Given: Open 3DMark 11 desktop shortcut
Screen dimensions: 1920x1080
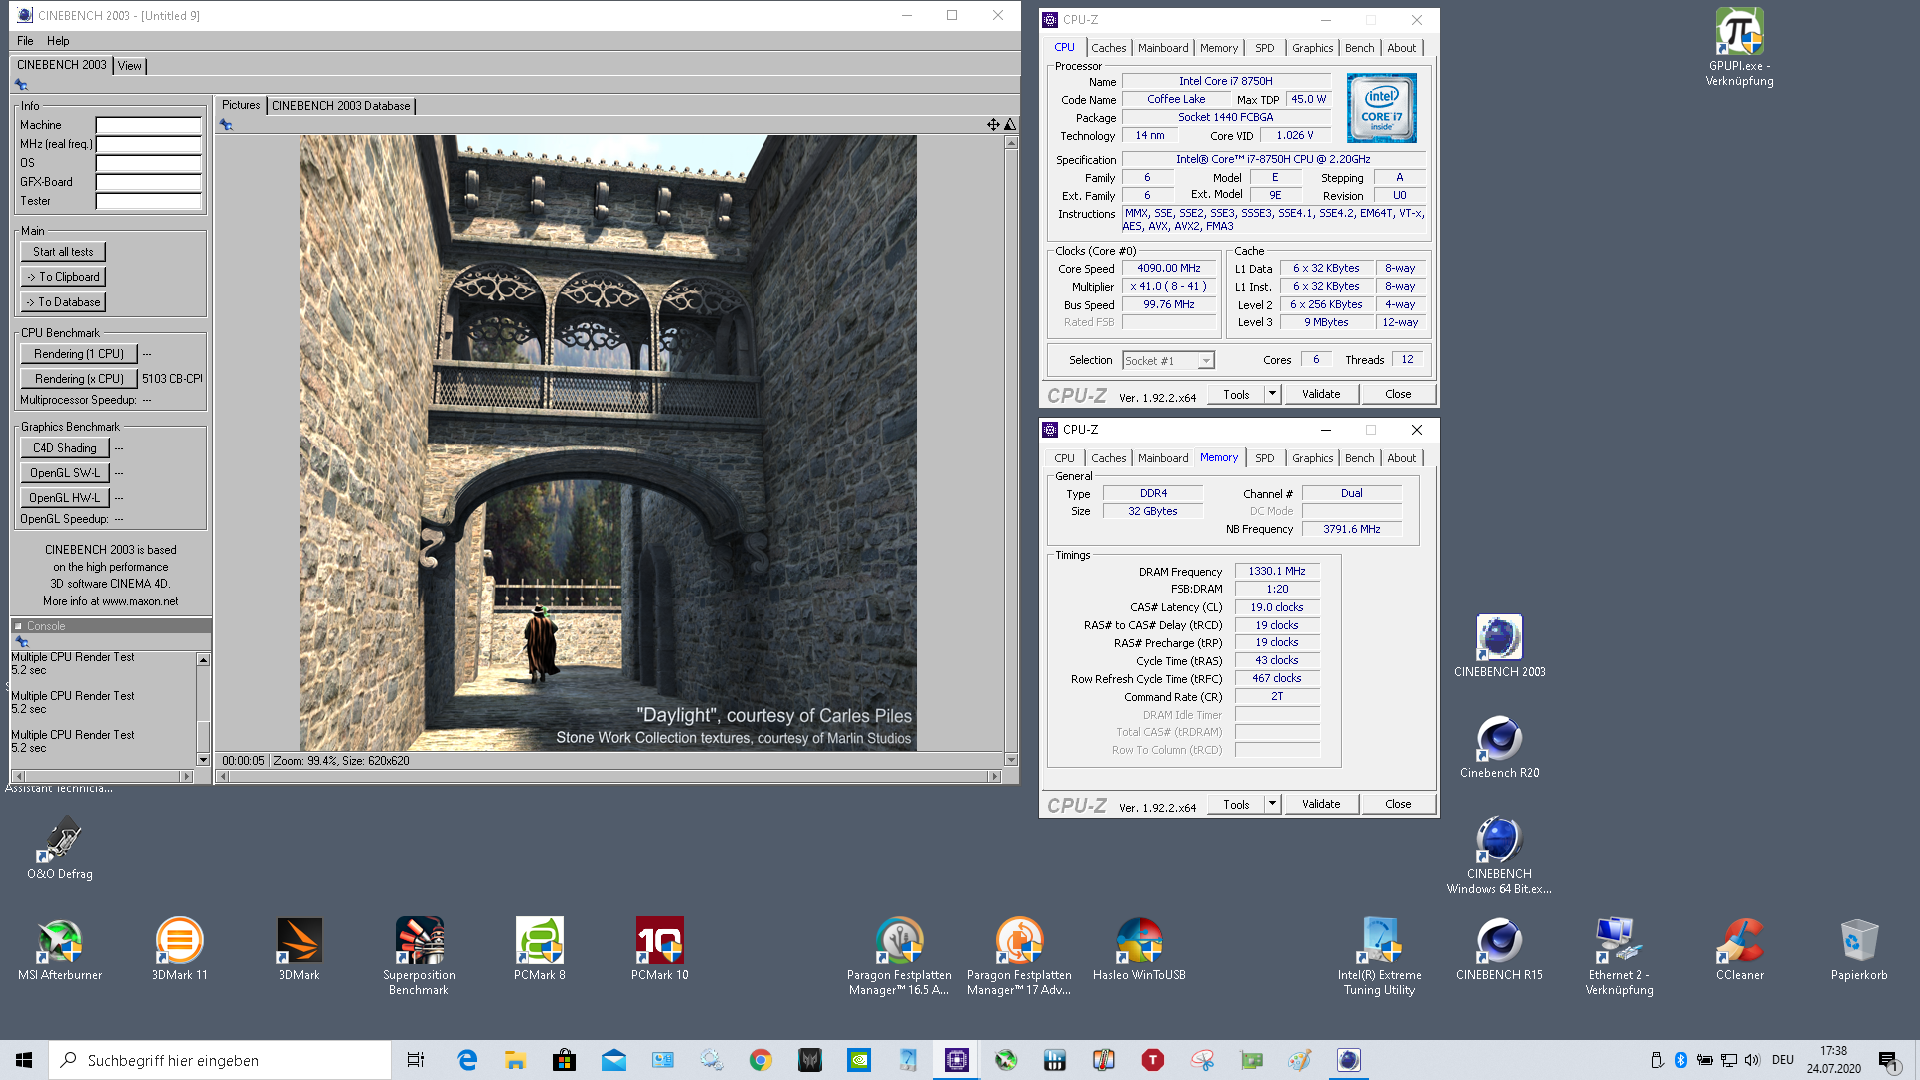Looking at the screenshot, I should point(180,949).
